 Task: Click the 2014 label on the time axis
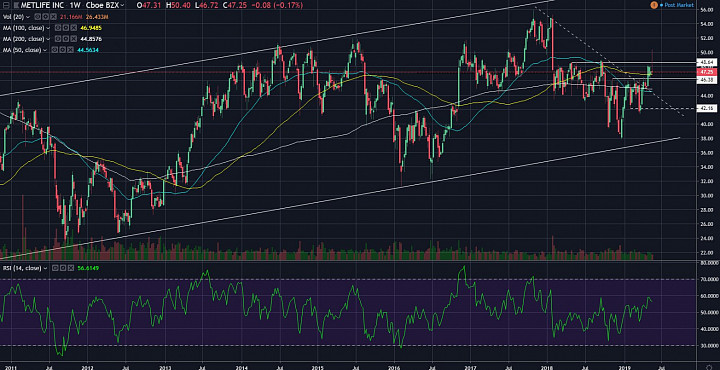tap(241, 367)
